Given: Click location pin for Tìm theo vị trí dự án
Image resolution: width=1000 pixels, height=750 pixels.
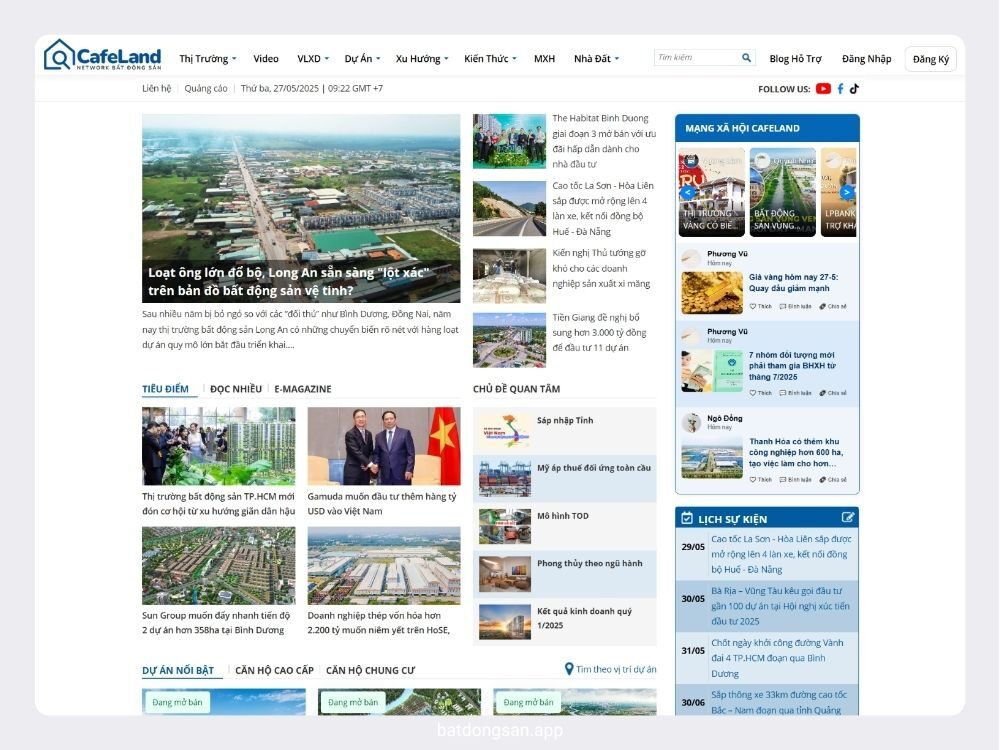Looking at the screenshot, I should [x=568, y=669].
